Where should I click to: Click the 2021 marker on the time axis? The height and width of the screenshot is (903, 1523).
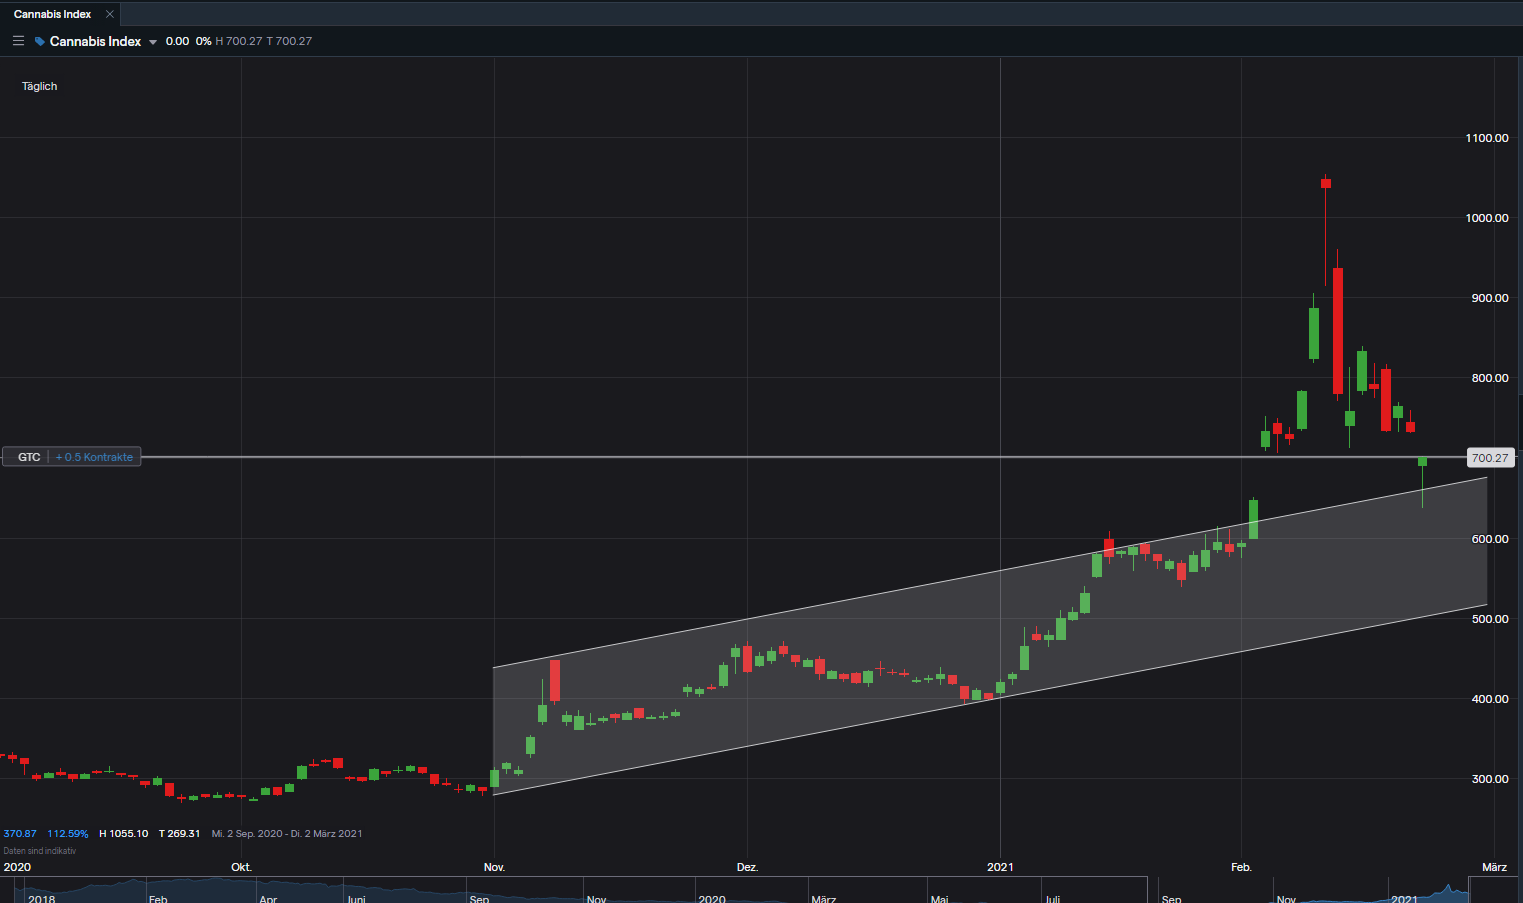(1000, 867)
